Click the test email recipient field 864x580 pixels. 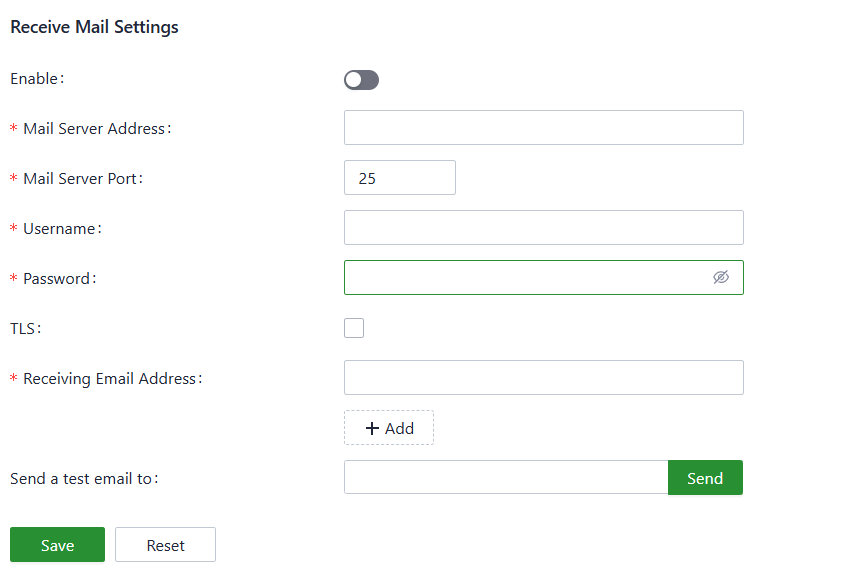pos(505,478)
